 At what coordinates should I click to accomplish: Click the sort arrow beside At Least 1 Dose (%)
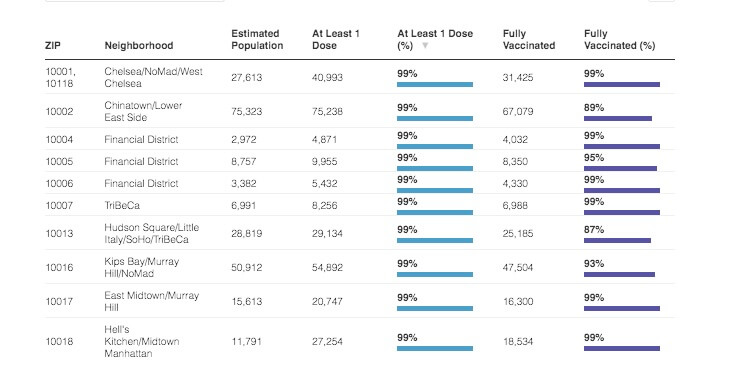pos(425,46)
